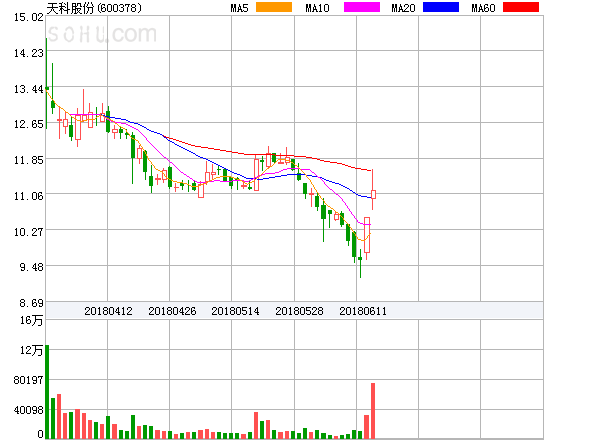Click the 15.02 price axis label

click(x=29, y=17)
